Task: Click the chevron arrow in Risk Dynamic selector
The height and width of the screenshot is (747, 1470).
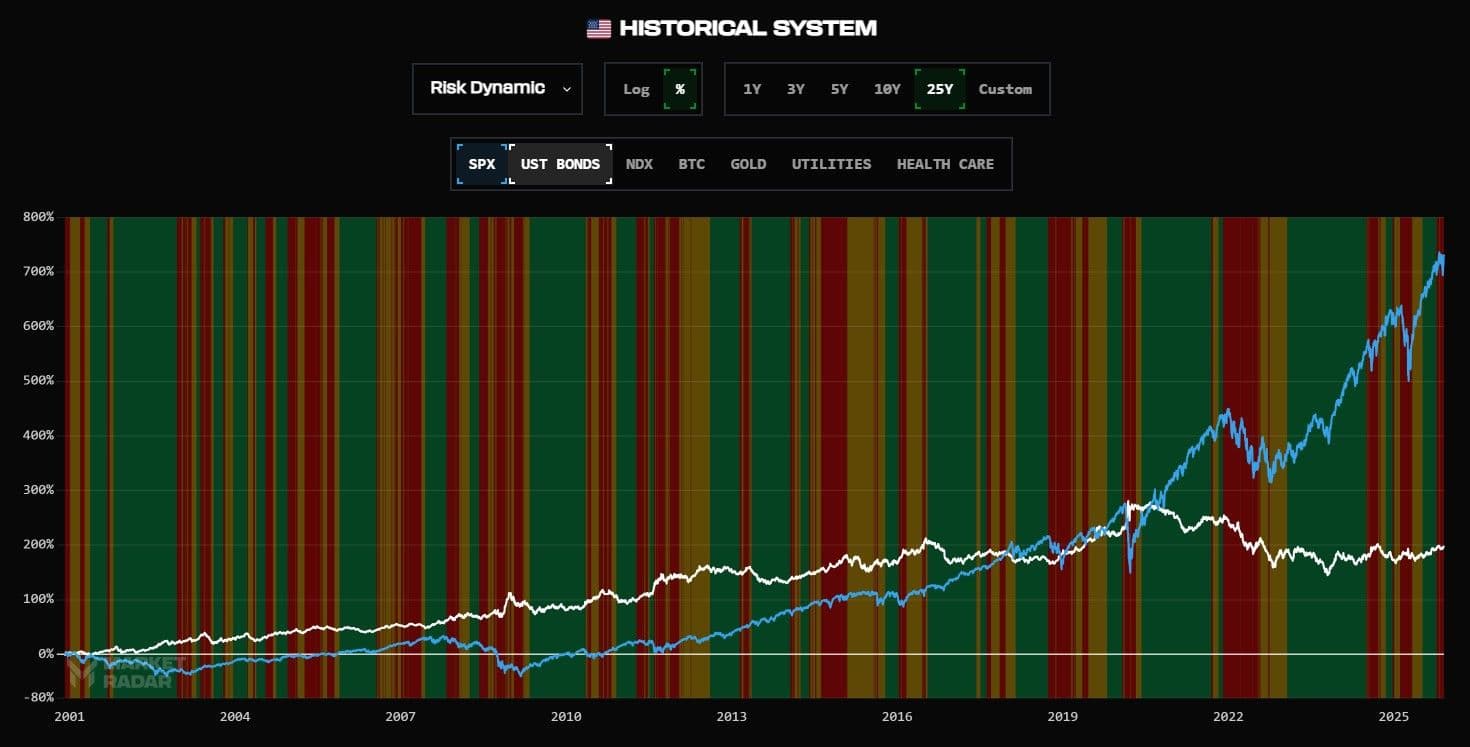Action: click(567, 89)
